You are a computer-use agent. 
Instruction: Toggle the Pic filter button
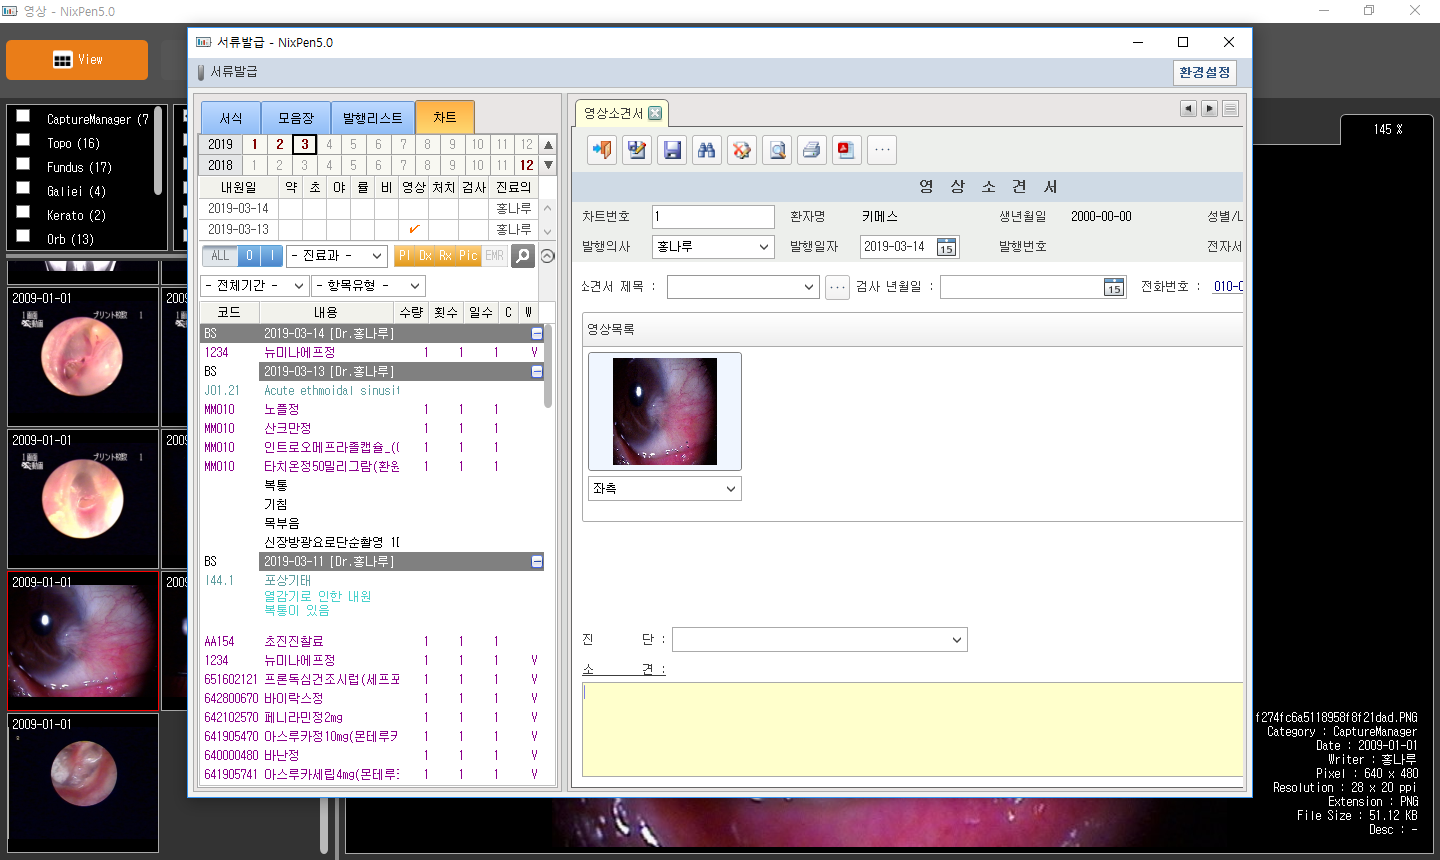click(x=468, y=256)
